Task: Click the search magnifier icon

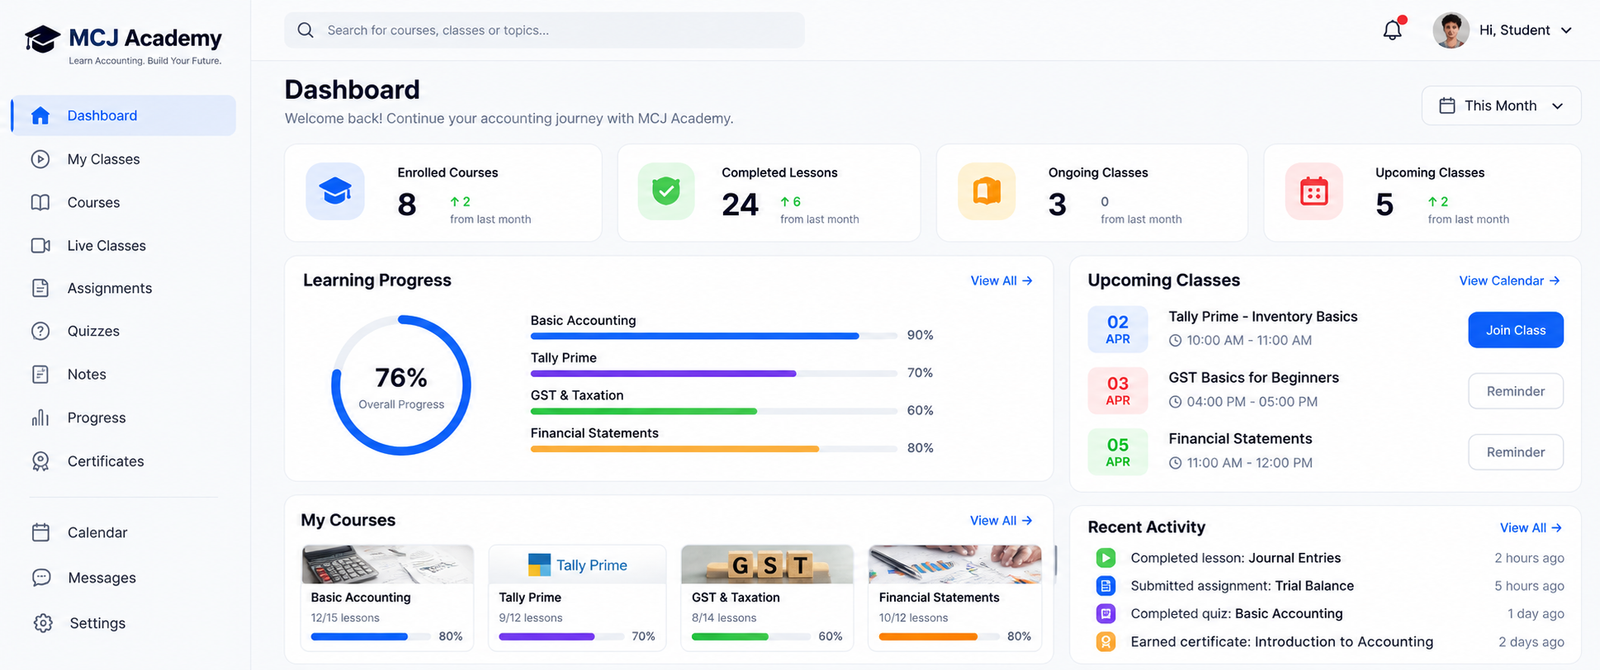Action: tap(306, 30)
